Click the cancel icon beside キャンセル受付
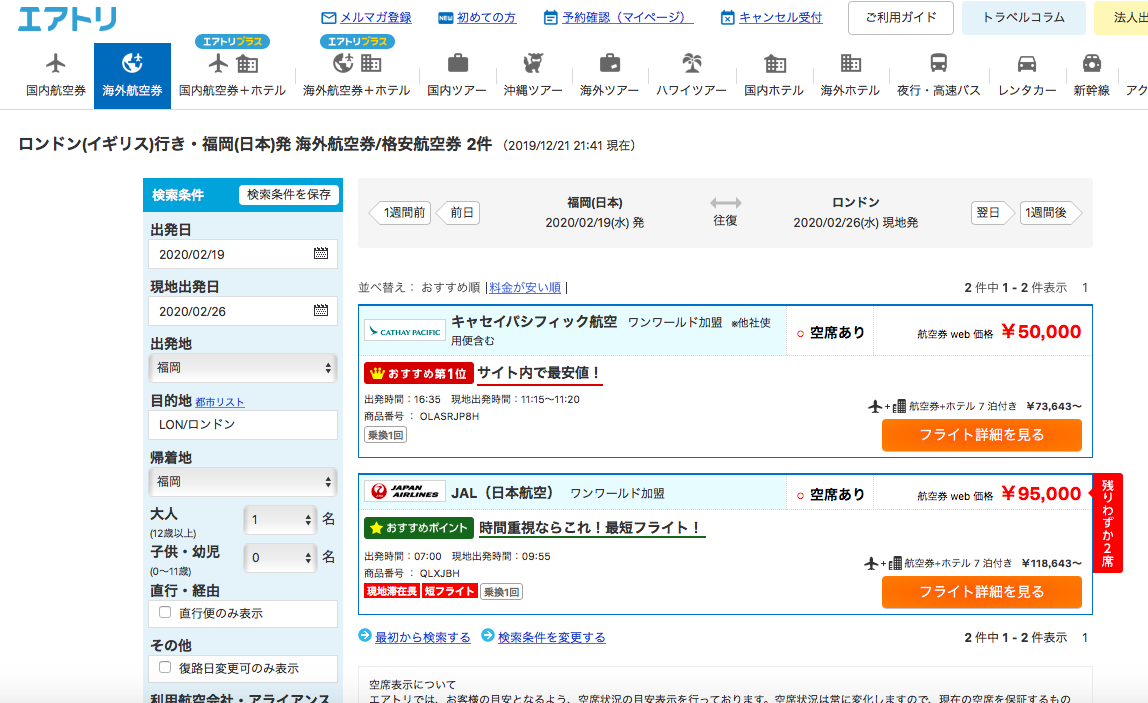The image size is (1148, 703). [x=727, y=18]
